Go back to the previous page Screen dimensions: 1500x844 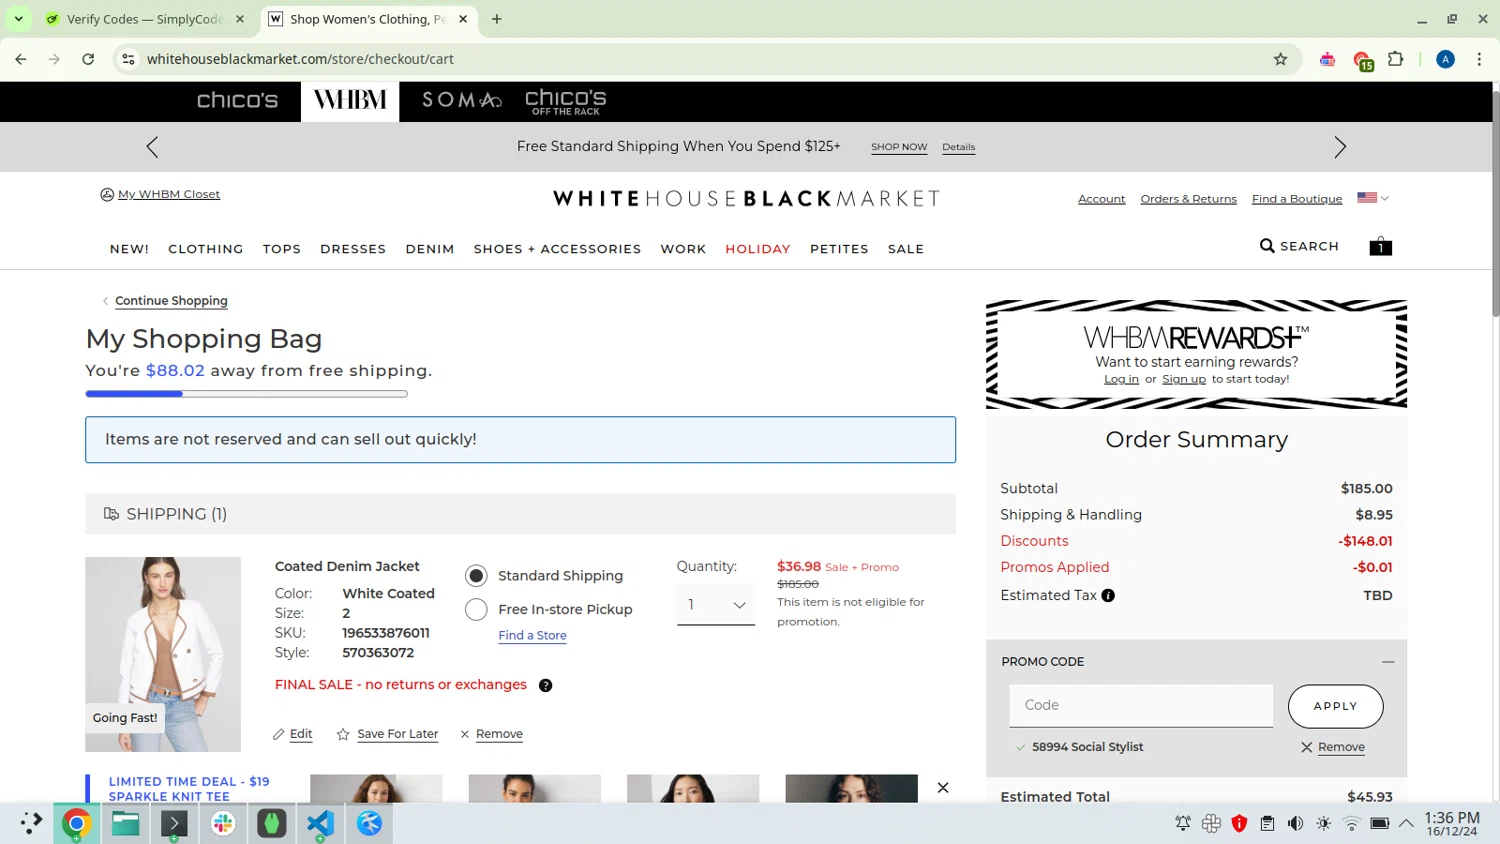(21, 59)
